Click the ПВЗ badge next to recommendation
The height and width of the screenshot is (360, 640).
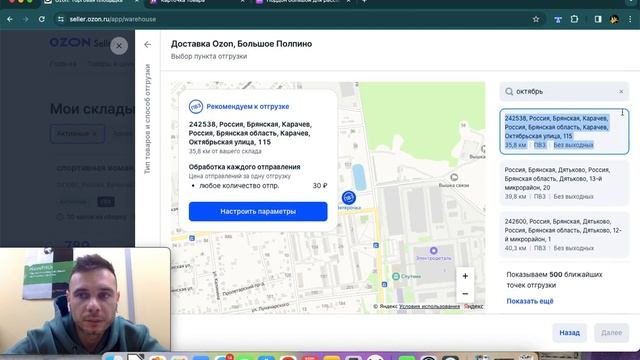click(x=196, y=107)
